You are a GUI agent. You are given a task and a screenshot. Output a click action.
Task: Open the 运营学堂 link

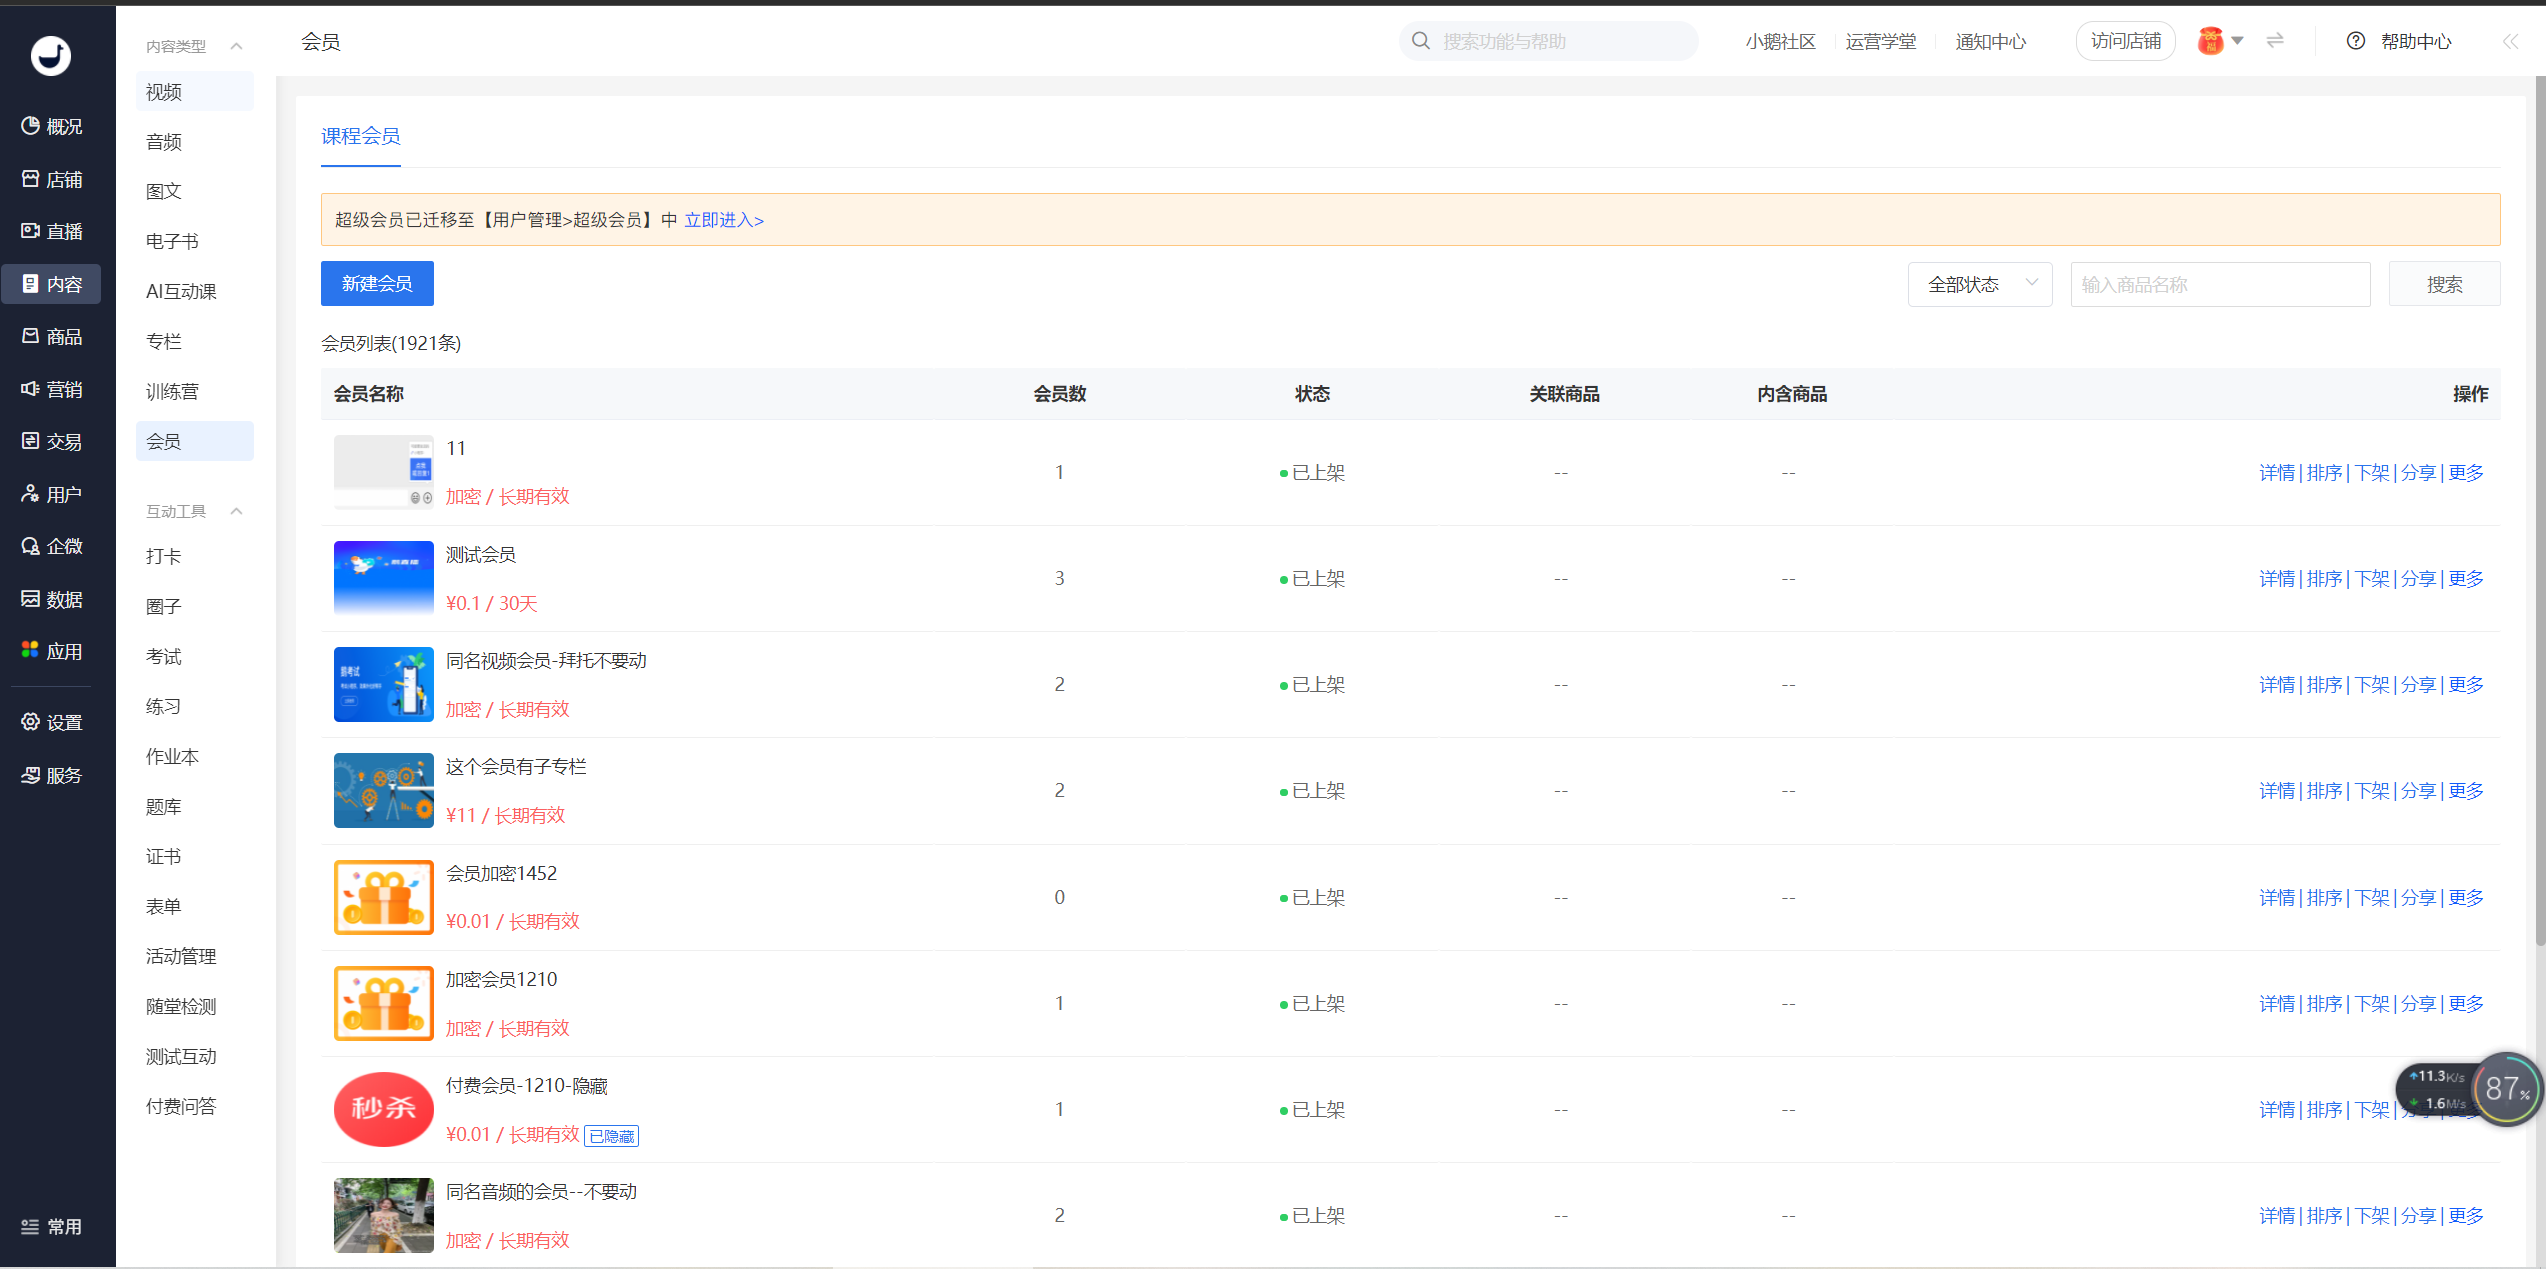(1881, 41)
